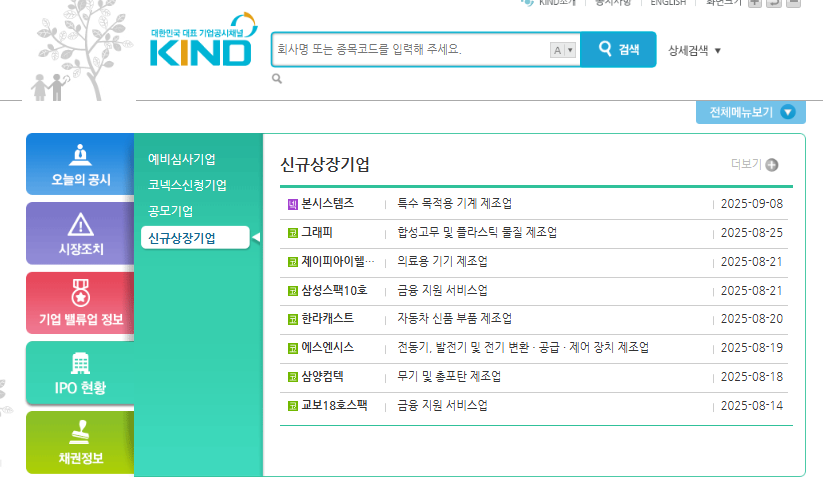Click market badge icon beside 본시스템즈

pyautogui.click(x=293, y=204)
